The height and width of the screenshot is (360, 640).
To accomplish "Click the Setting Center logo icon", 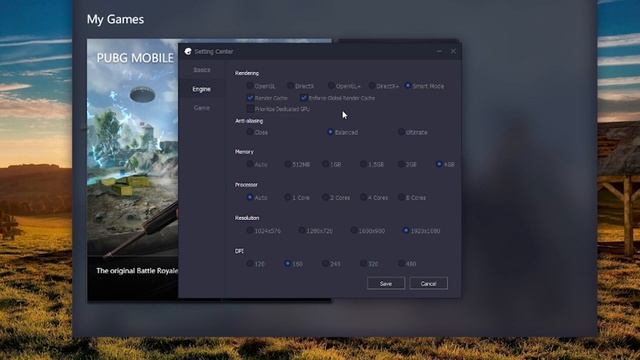I will [188, 51].
